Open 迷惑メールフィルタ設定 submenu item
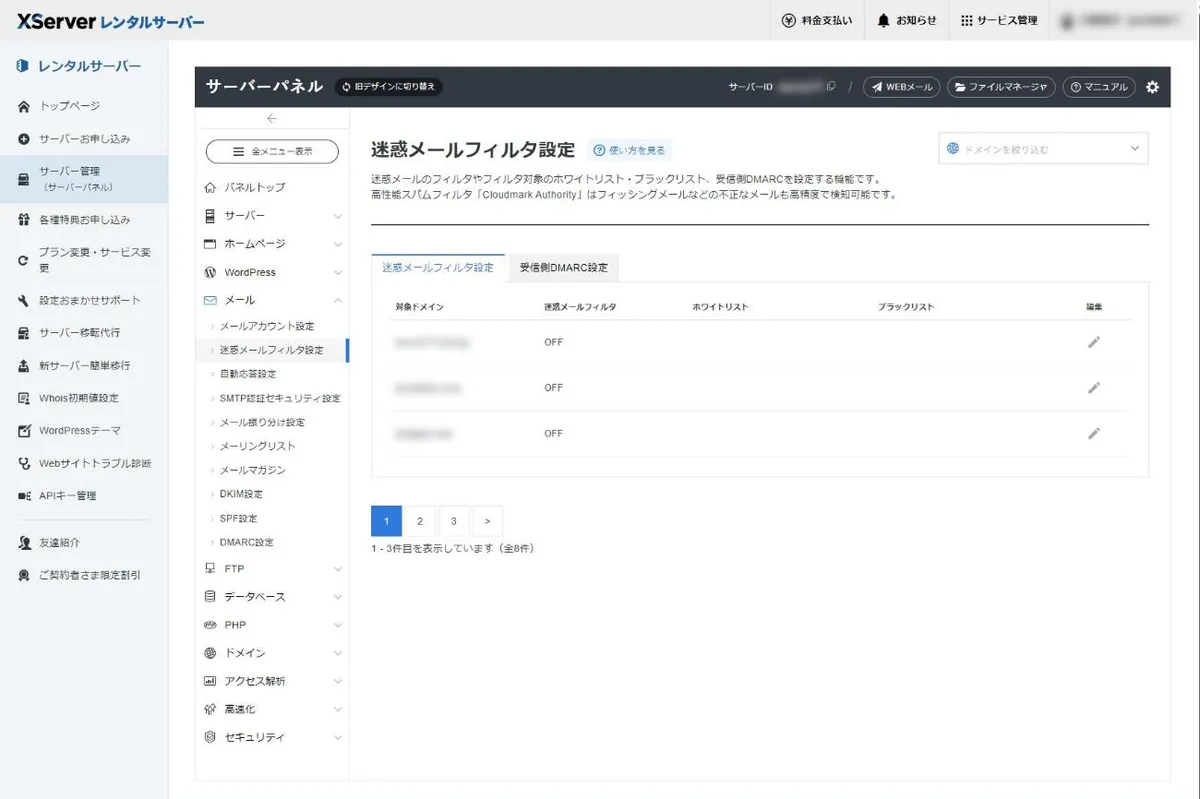This screenshot has height=799, width=1200. [x=271, y=351]
